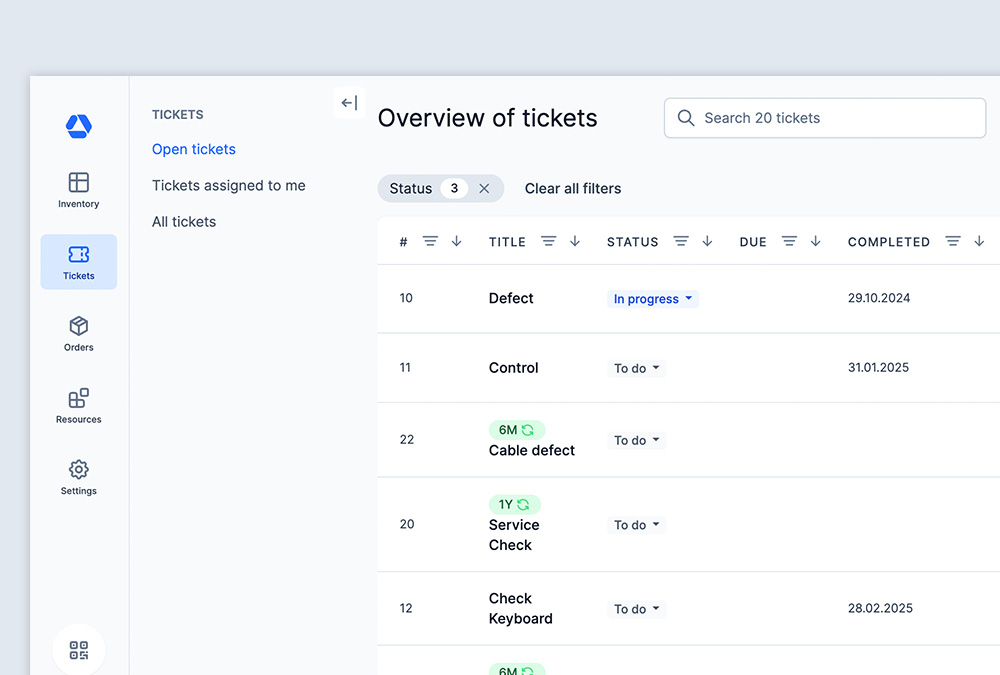The height and width of the screenshot is (675, 1000).
Task: Open Settings via the gear icon
Action: click(78, 471)
